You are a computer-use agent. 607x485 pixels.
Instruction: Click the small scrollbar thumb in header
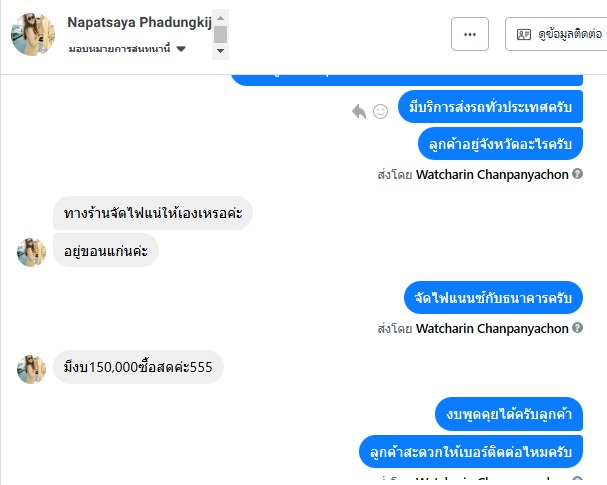[x=220, y=35]
